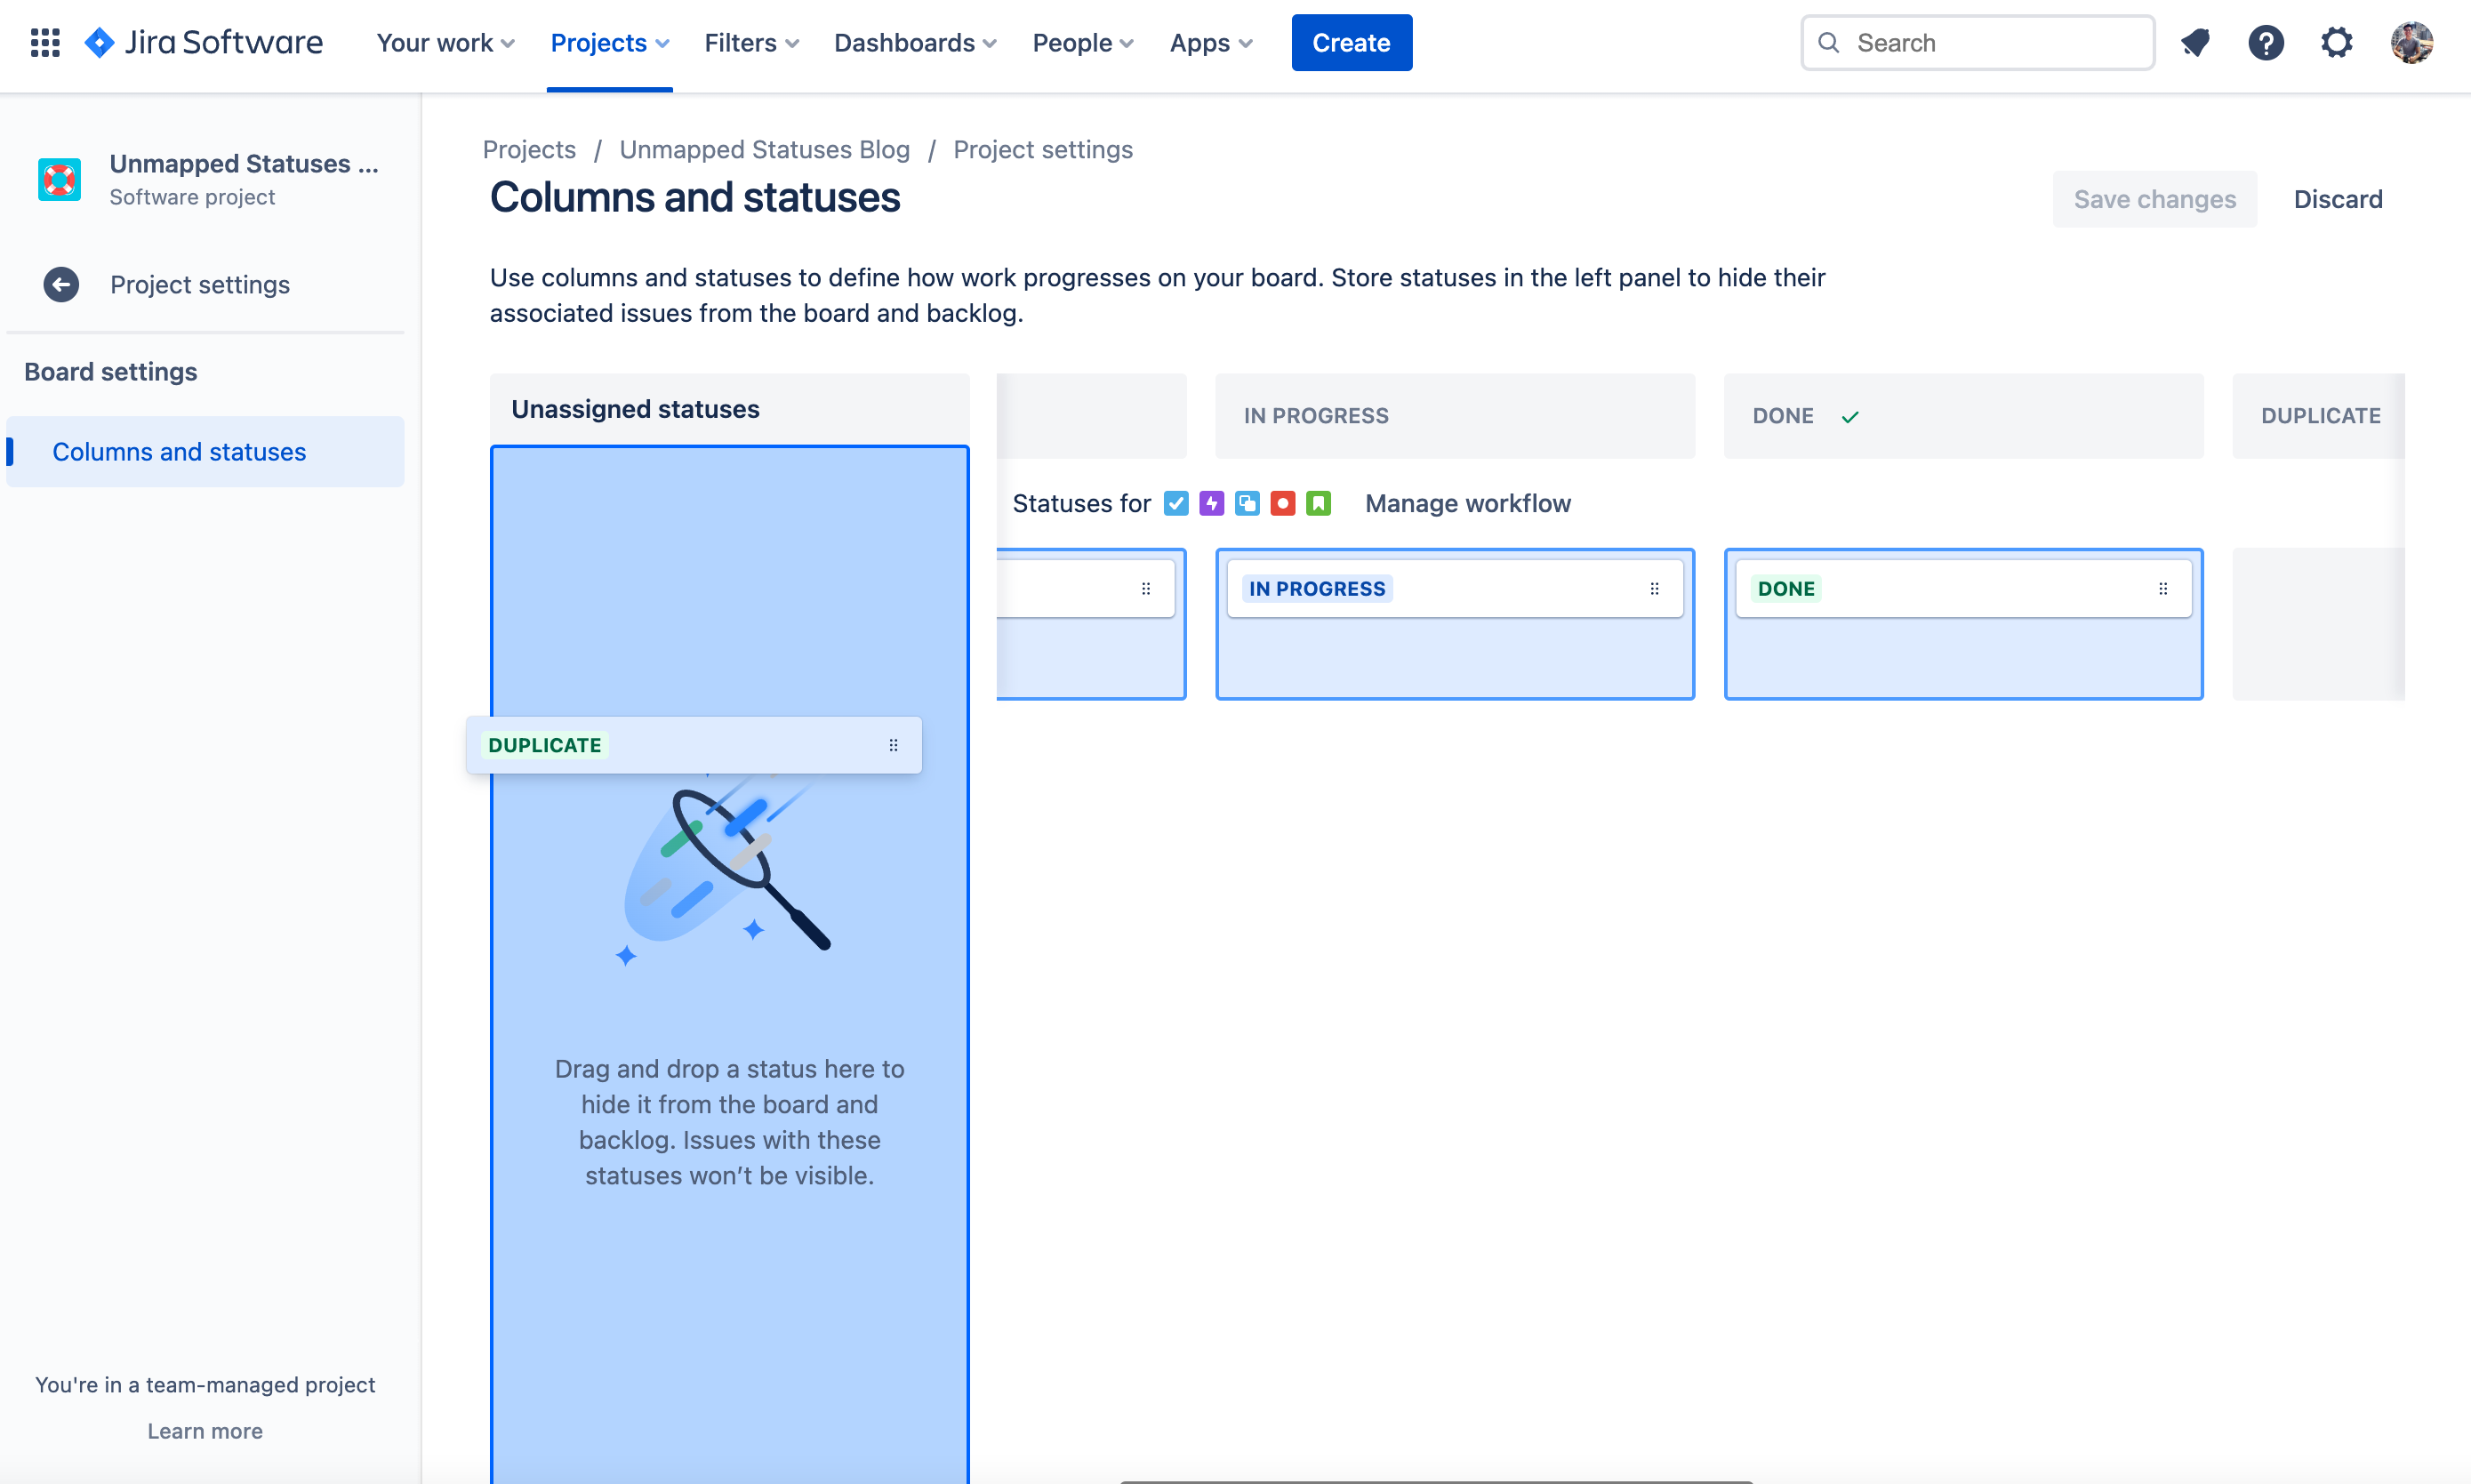The height and width of the screenshot is (1484, 2471).
Task: Open the Unmapped Statuses Blog breadcrumb
Action: click(764, 149)
